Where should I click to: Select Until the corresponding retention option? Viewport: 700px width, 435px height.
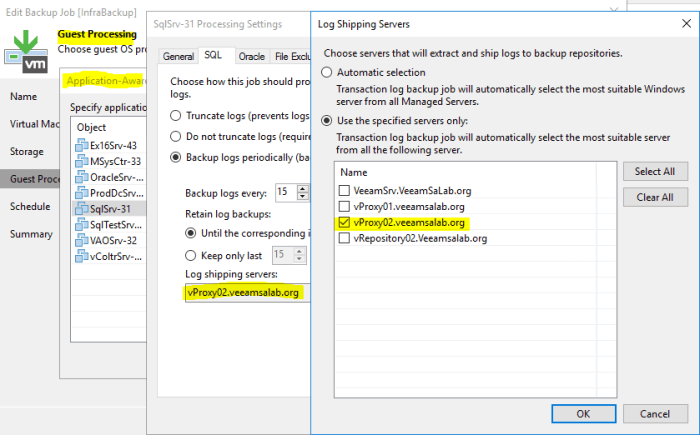click(x=191, y=233)
